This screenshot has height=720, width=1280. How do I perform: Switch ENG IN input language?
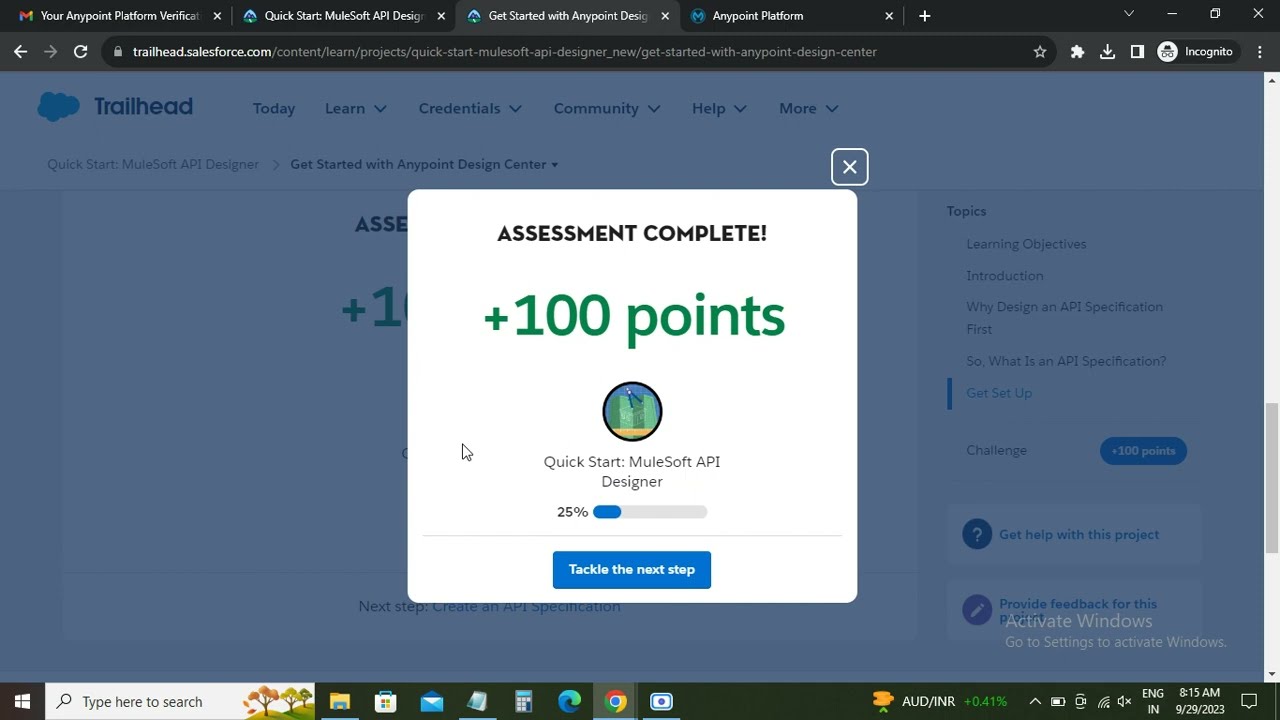point(1152,701)
